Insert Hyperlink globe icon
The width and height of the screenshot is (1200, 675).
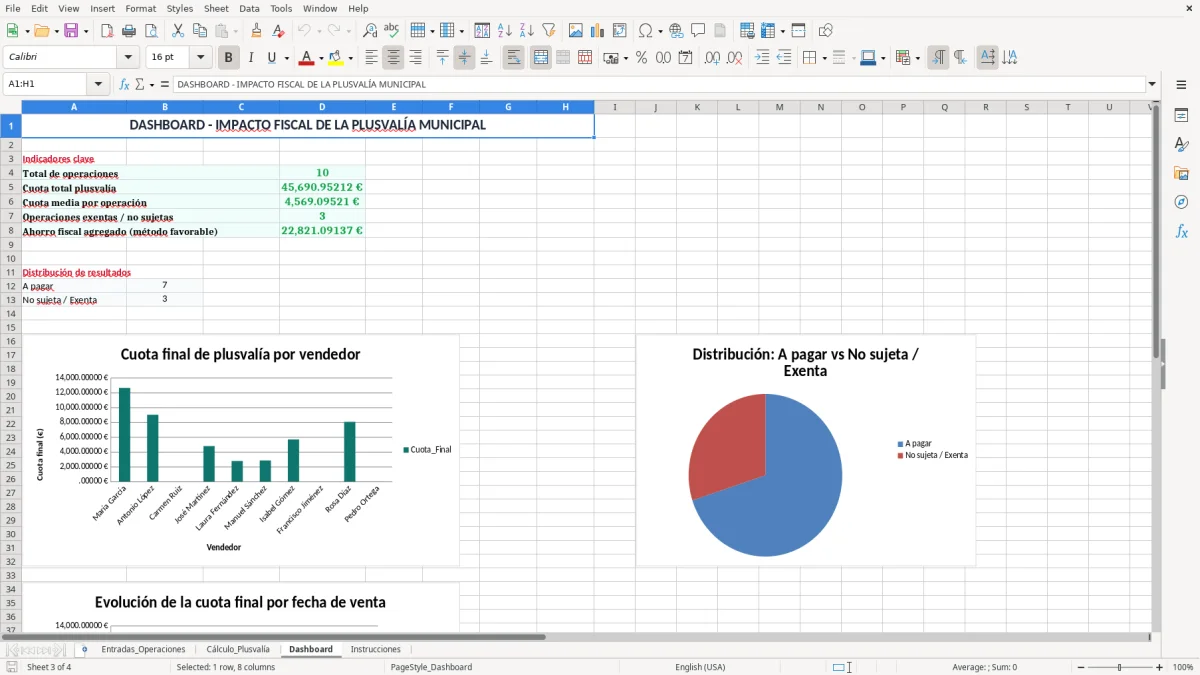click(677, 31)
